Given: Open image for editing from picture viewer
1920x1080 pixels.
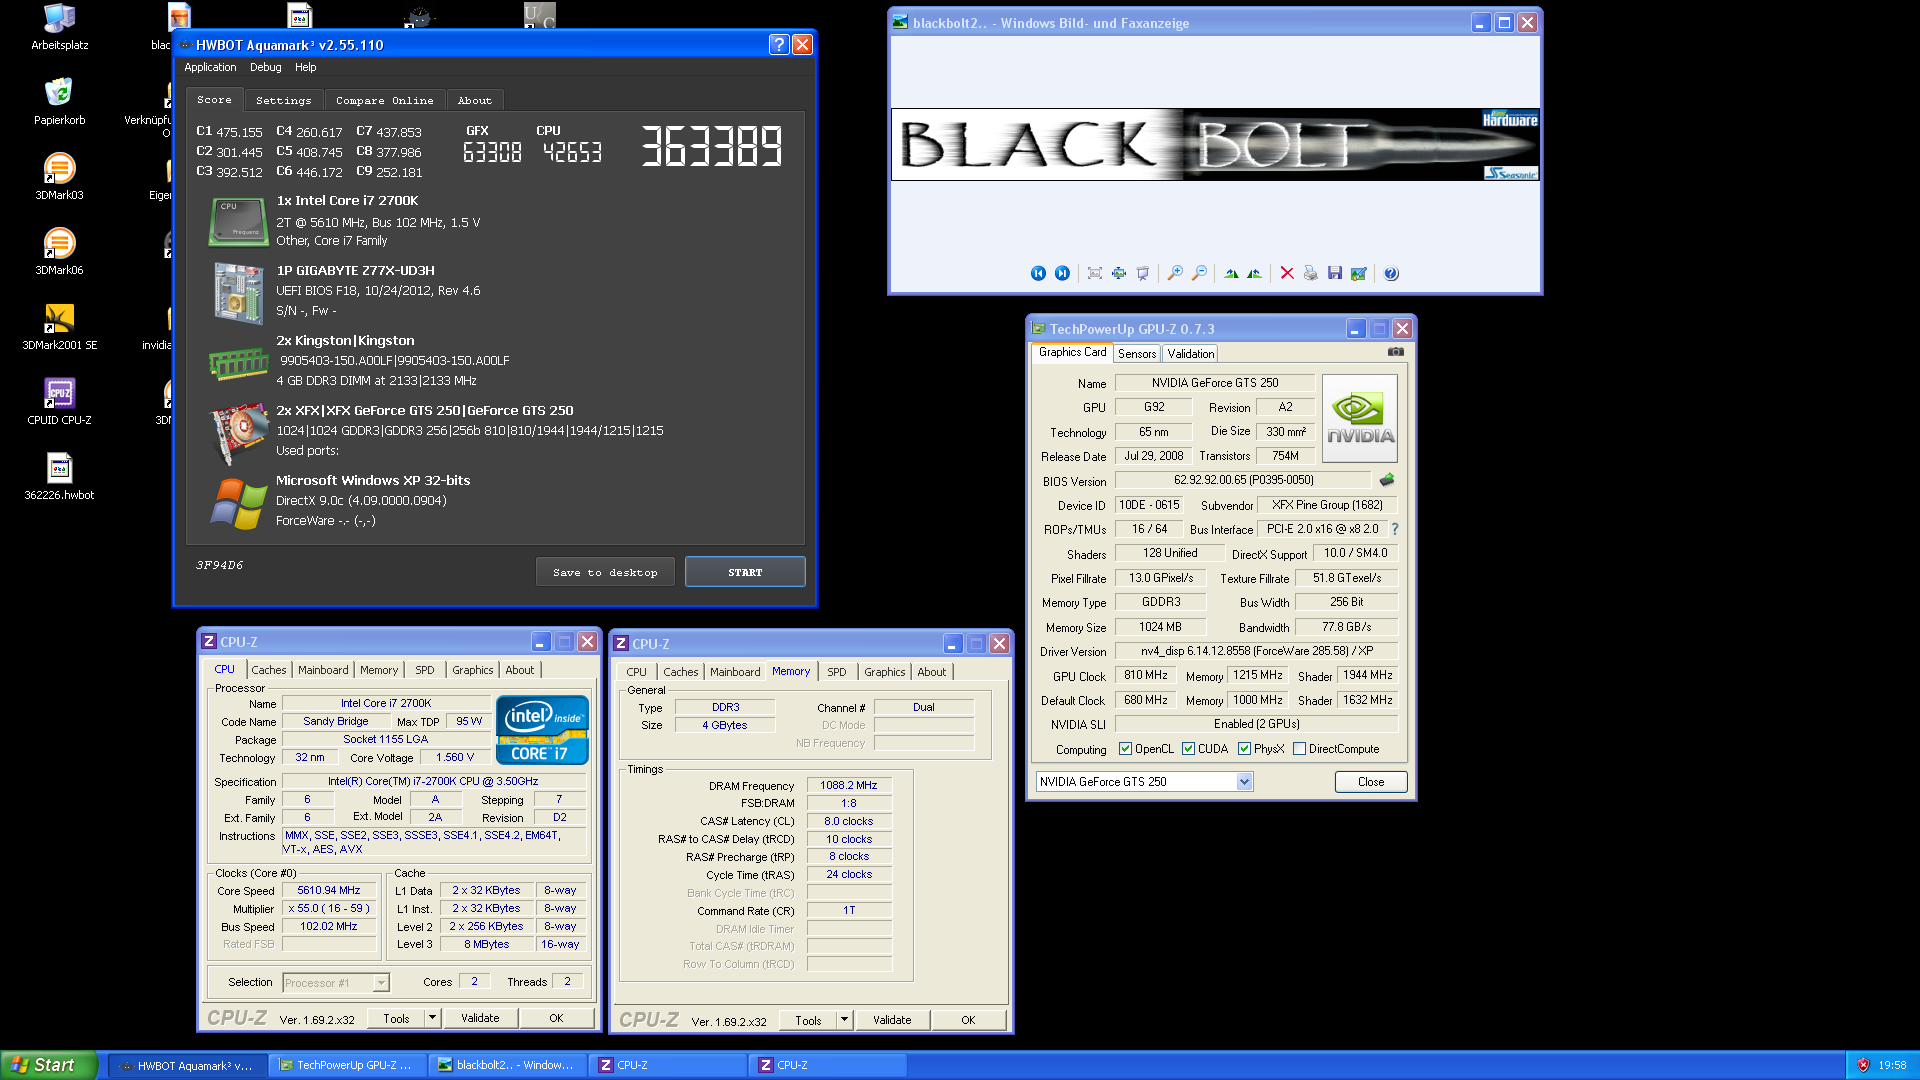Looking at the screenshot, I should pos(1358,273).
